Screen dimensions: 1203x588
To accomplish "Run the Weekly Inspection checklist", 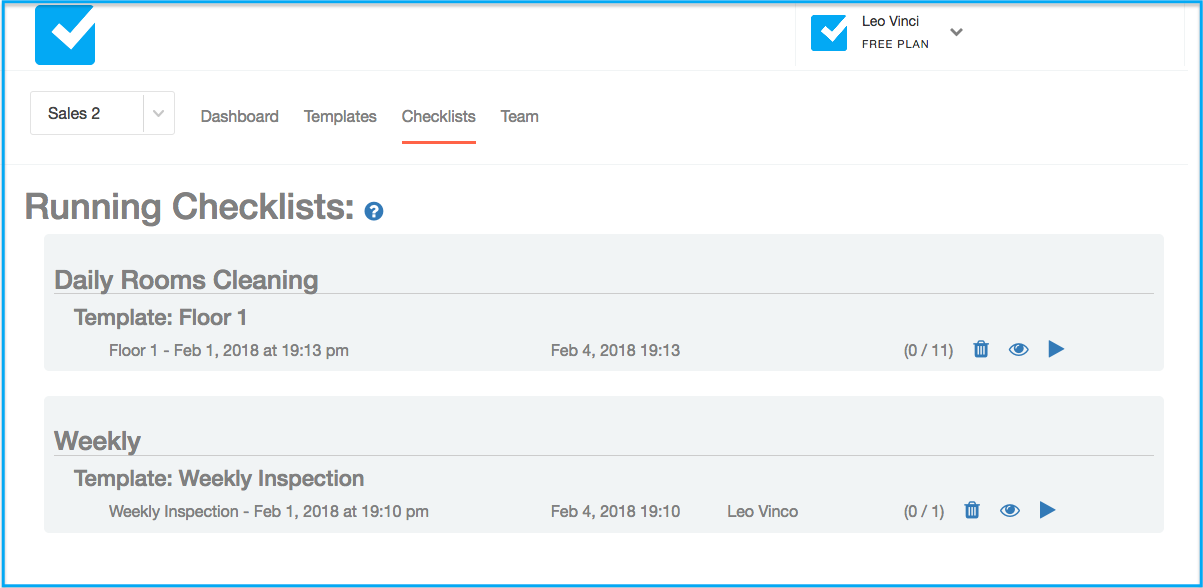I will click(1047, 510).
